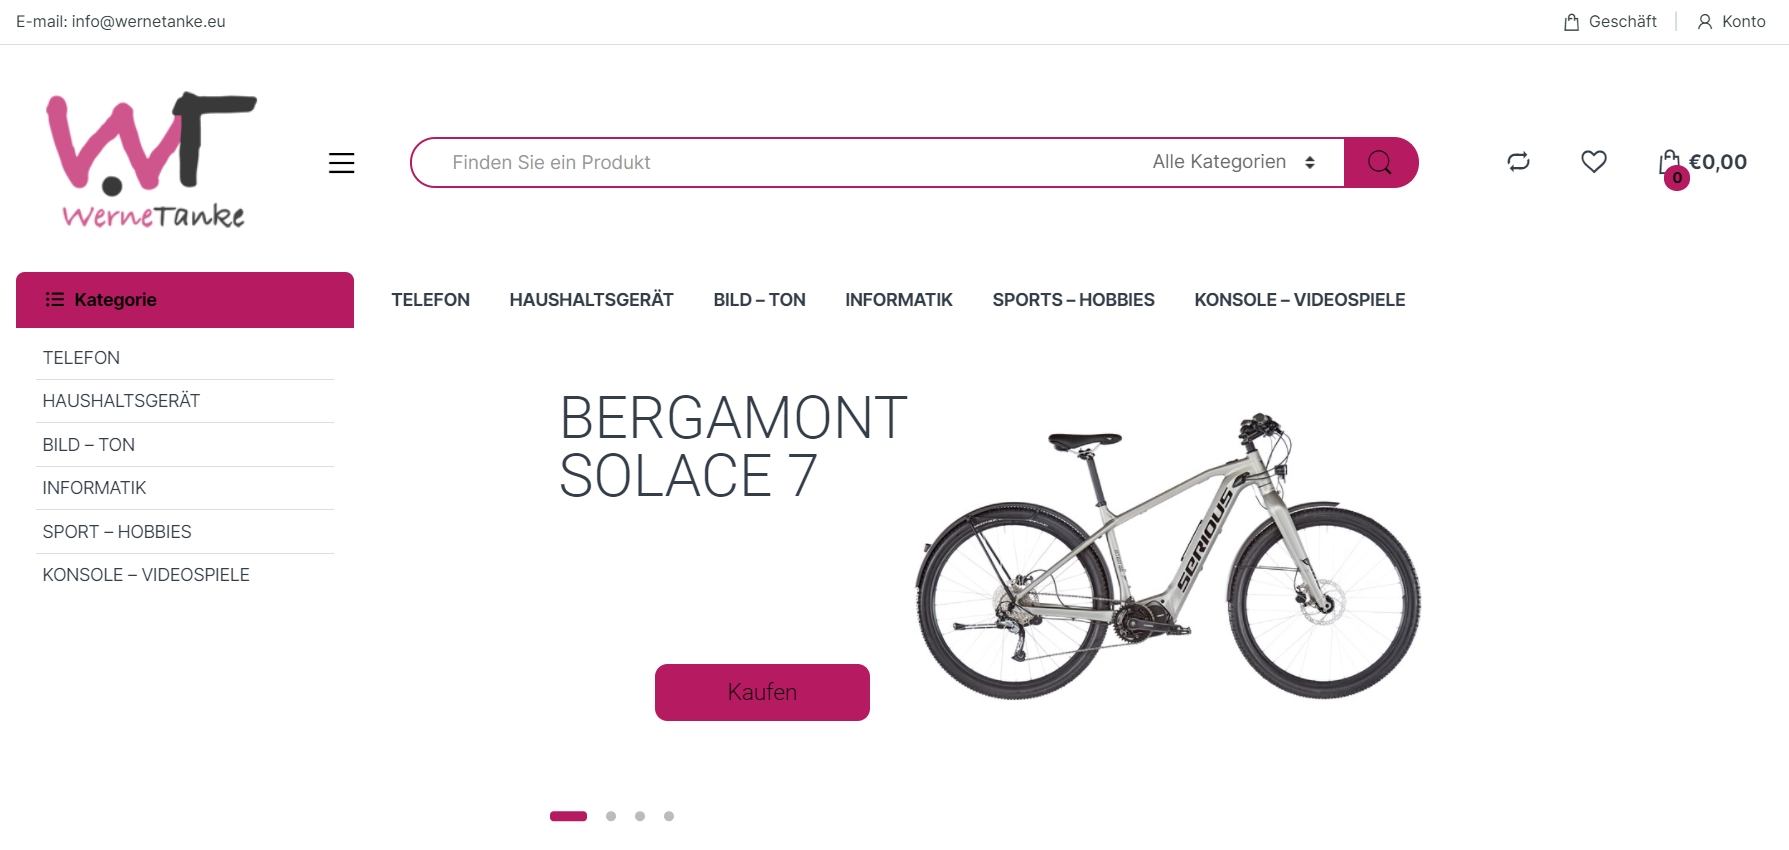Viewport: 1789px width, 850px height.
Task: Click the magnifying glass search button
Action: (1380, 162)
